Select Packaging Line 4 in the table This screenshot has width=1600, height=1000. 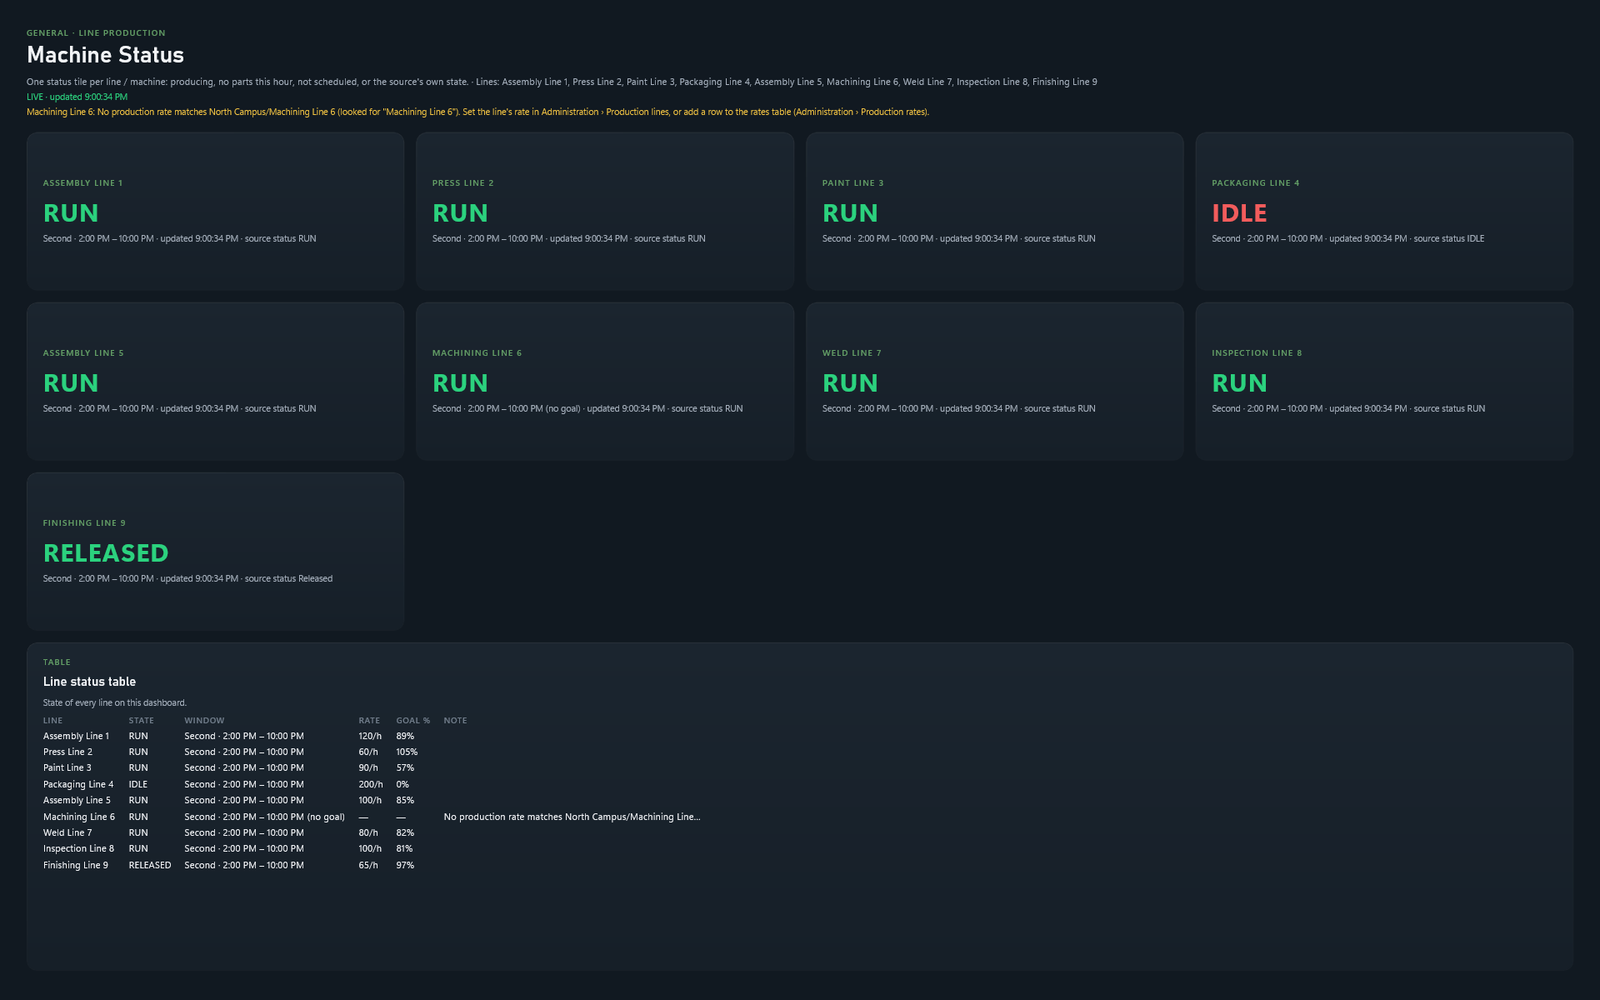[78, 784]
